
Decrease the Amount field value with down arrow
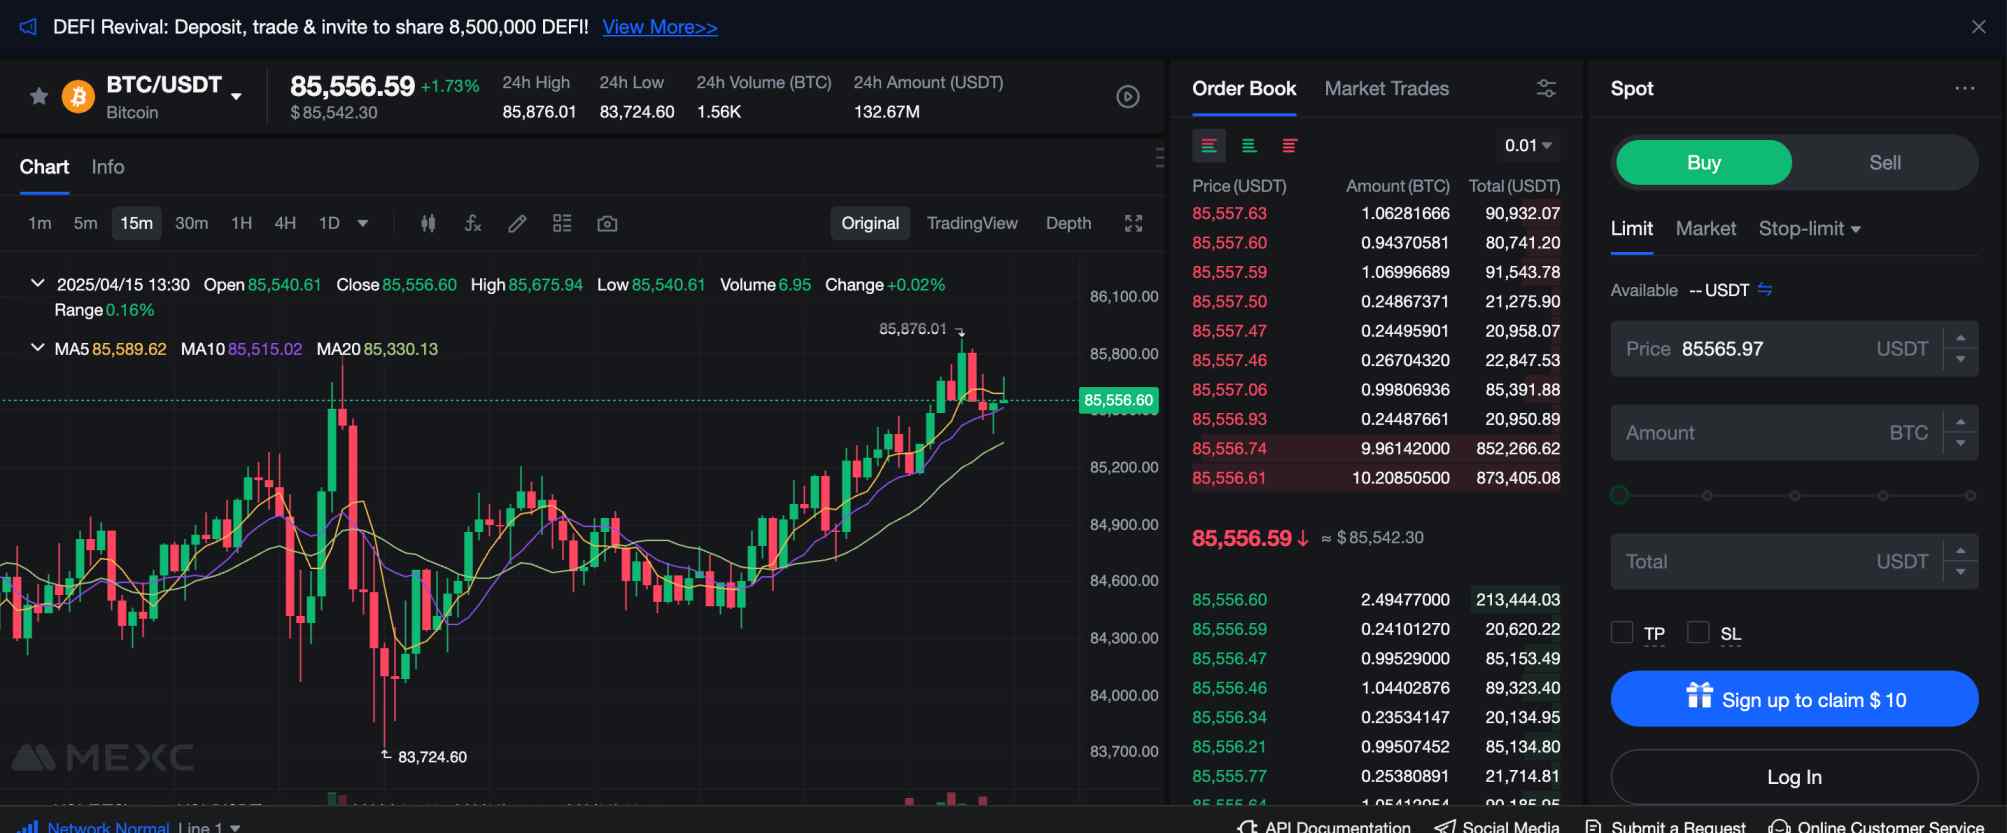(x=1961, y=443)
